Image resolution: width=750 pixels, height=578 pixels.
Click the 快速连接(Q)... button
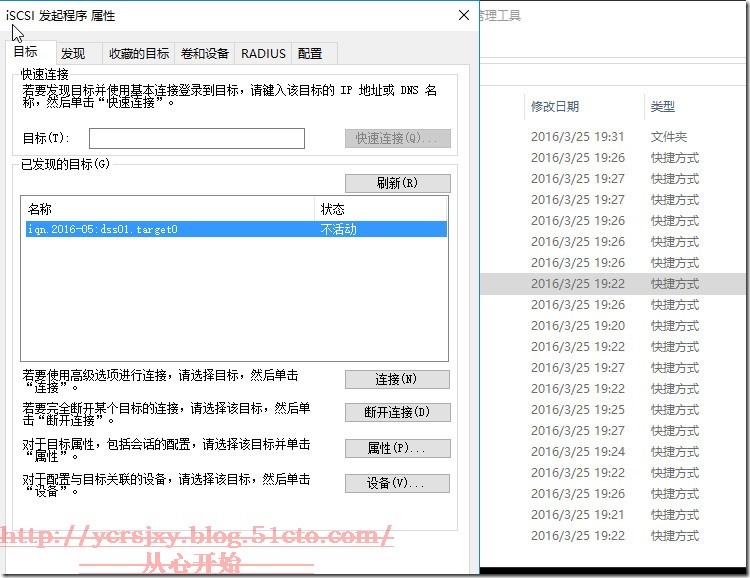397,138
